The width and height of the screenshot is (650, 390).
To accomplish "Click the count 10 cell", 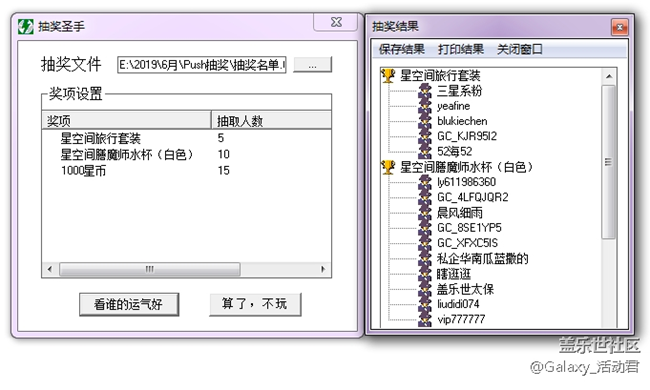I will coord(223,155).
